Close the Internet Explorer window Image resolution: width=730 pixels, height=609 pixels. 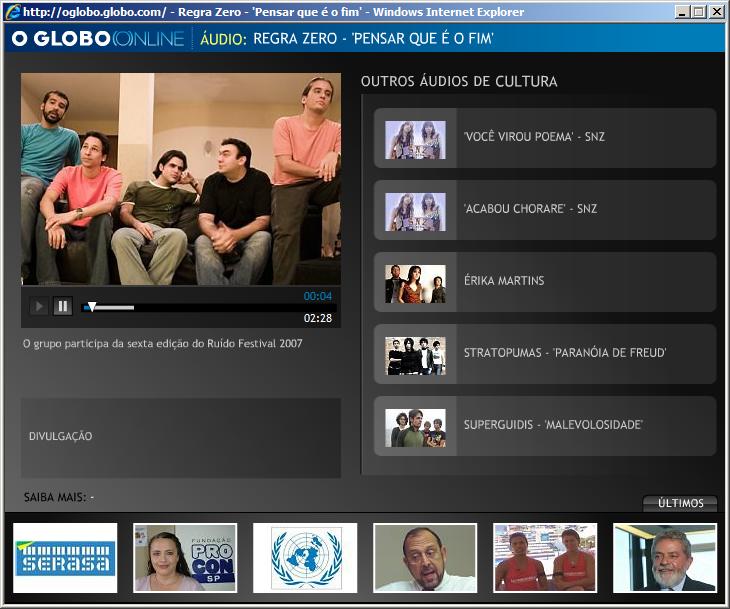(x=716, y=12)
